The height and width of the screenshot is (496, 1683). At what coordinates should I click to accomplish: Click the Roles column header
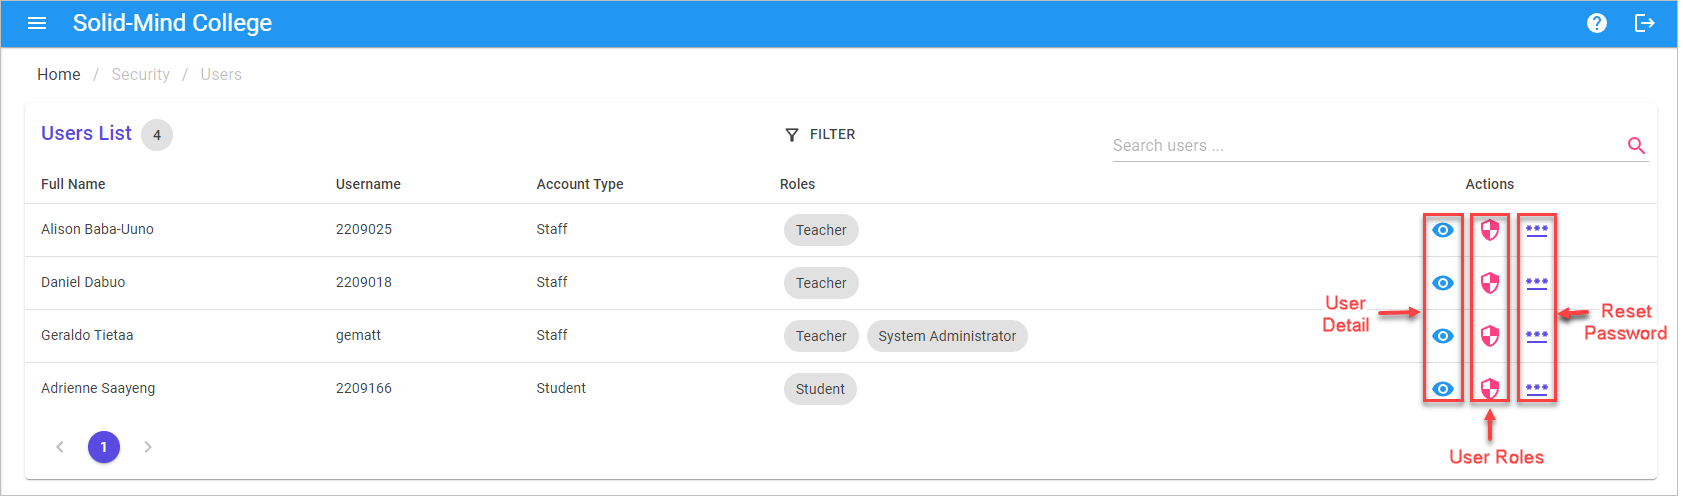[797, 184]
